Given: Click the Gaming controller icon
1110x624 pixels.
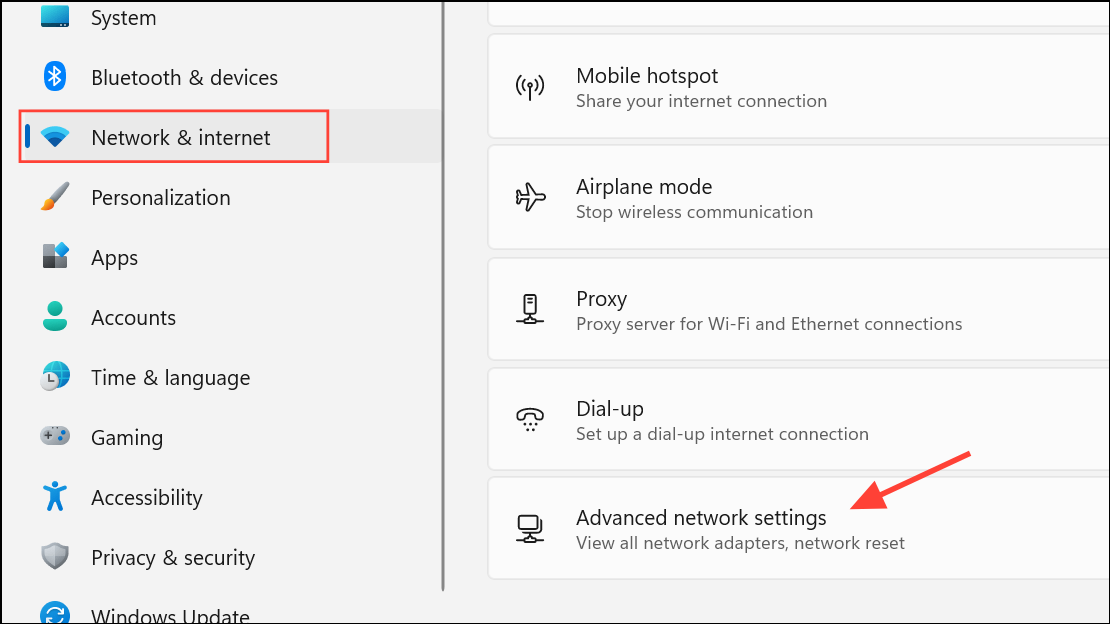Looking at the screenshot, I should click(x=55, y=436).
